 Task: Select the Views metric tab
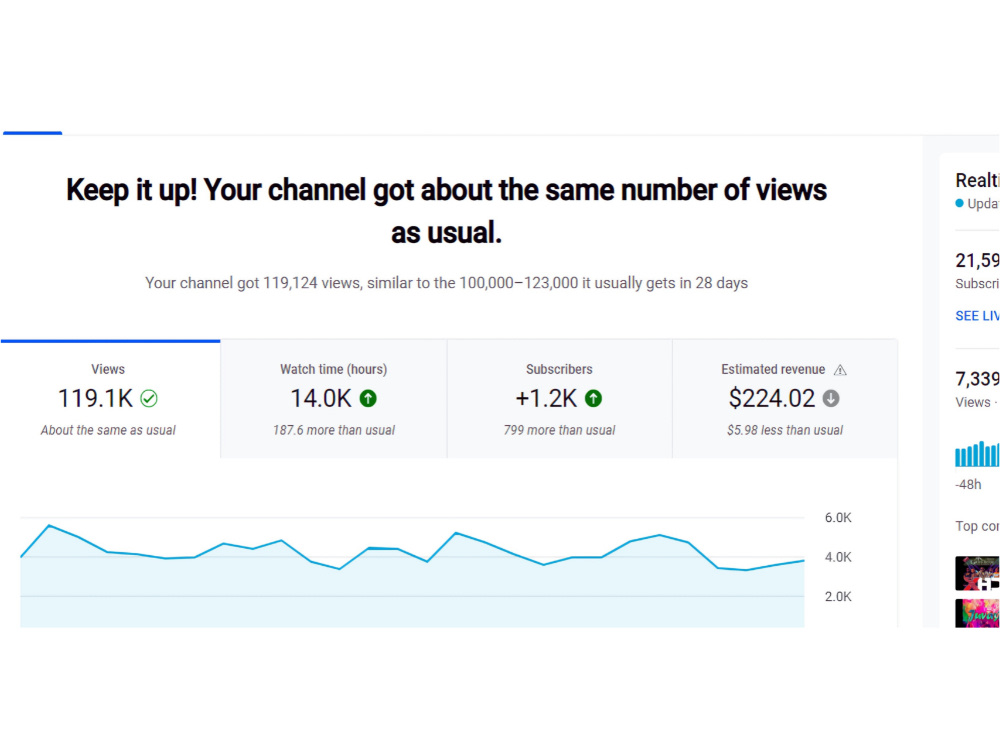click(110, 399)
